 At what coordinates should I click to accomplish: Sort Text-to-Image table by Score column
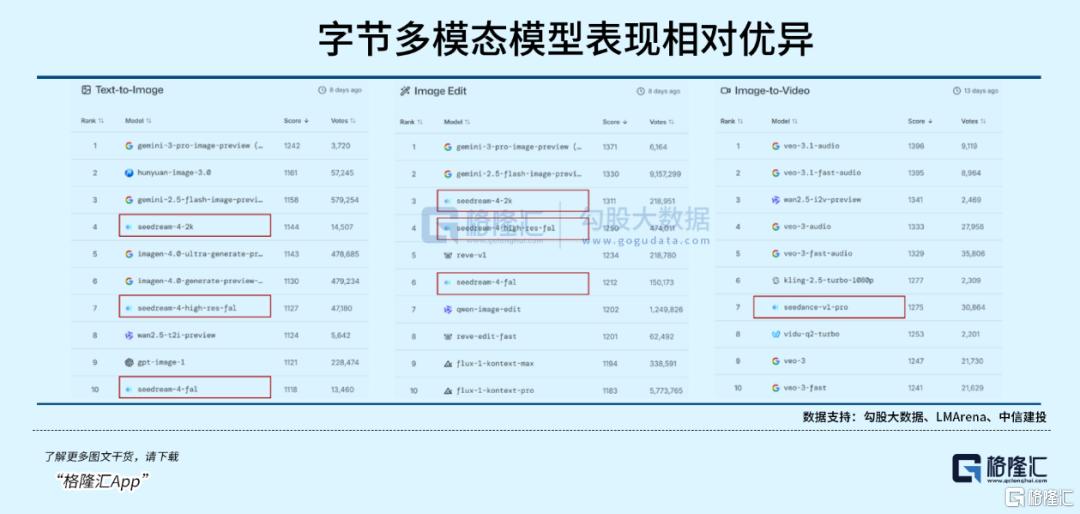coord(296,121)
